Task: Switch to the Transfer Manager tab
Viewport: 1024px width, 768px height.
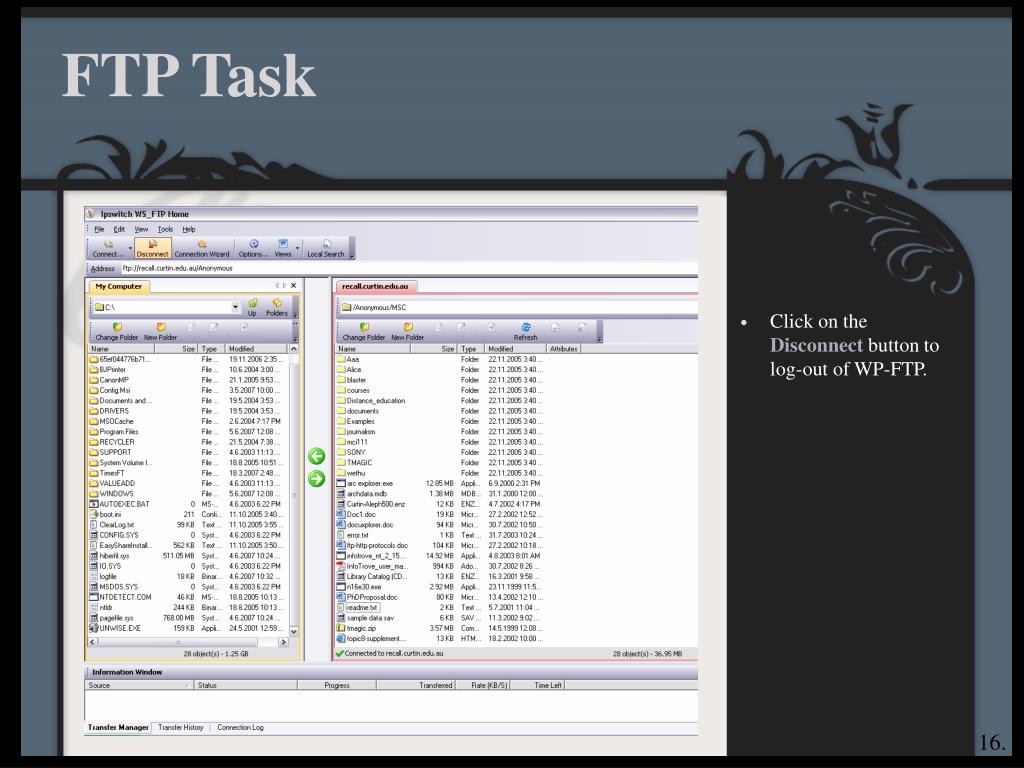Action: tap(118, 728)
